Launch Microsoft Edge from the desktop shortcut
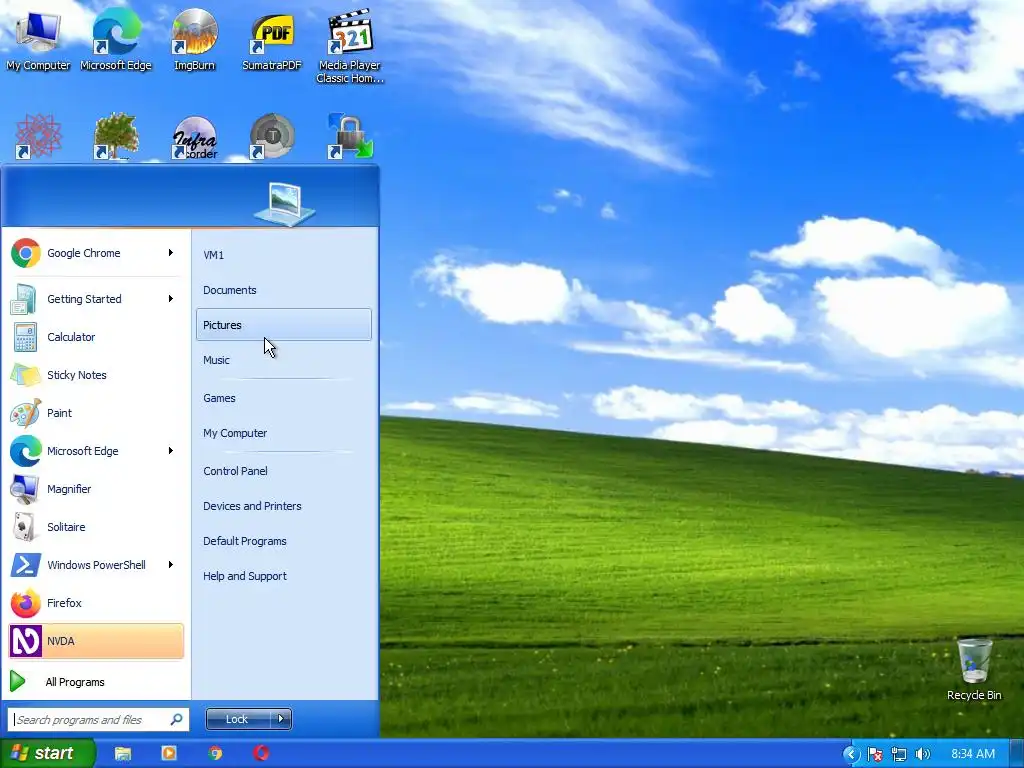This screenshot has width=1024, height=768. tap(116, 40)
